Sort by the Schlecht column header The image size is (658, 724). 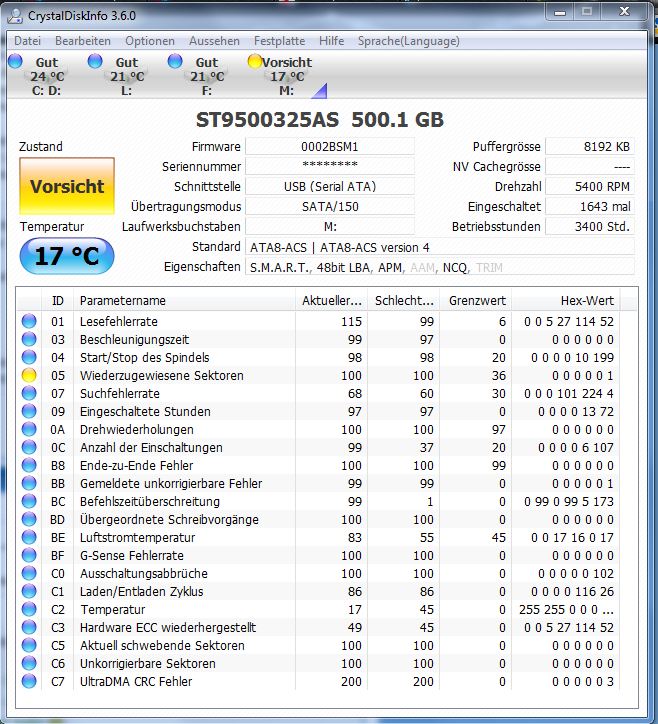pos(404,301)
